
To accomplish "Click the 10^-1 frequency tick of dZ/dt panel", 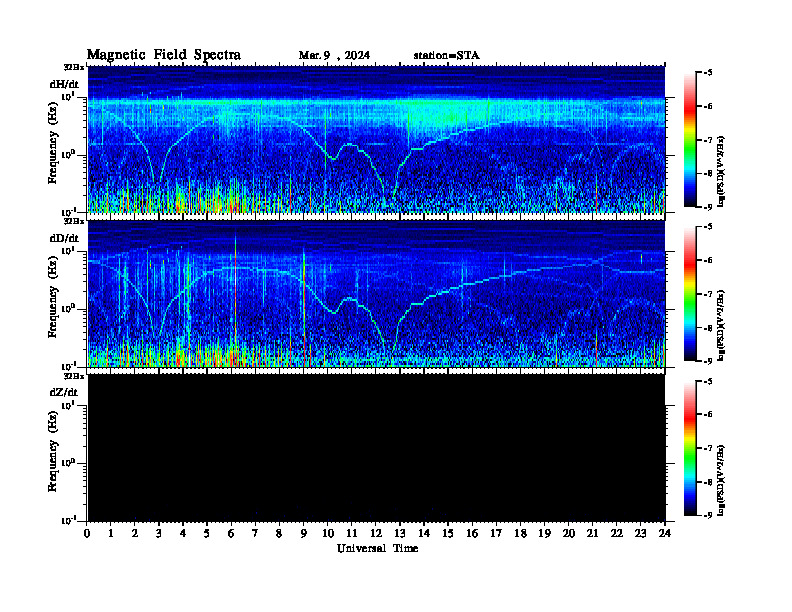I will click(68, 520).
